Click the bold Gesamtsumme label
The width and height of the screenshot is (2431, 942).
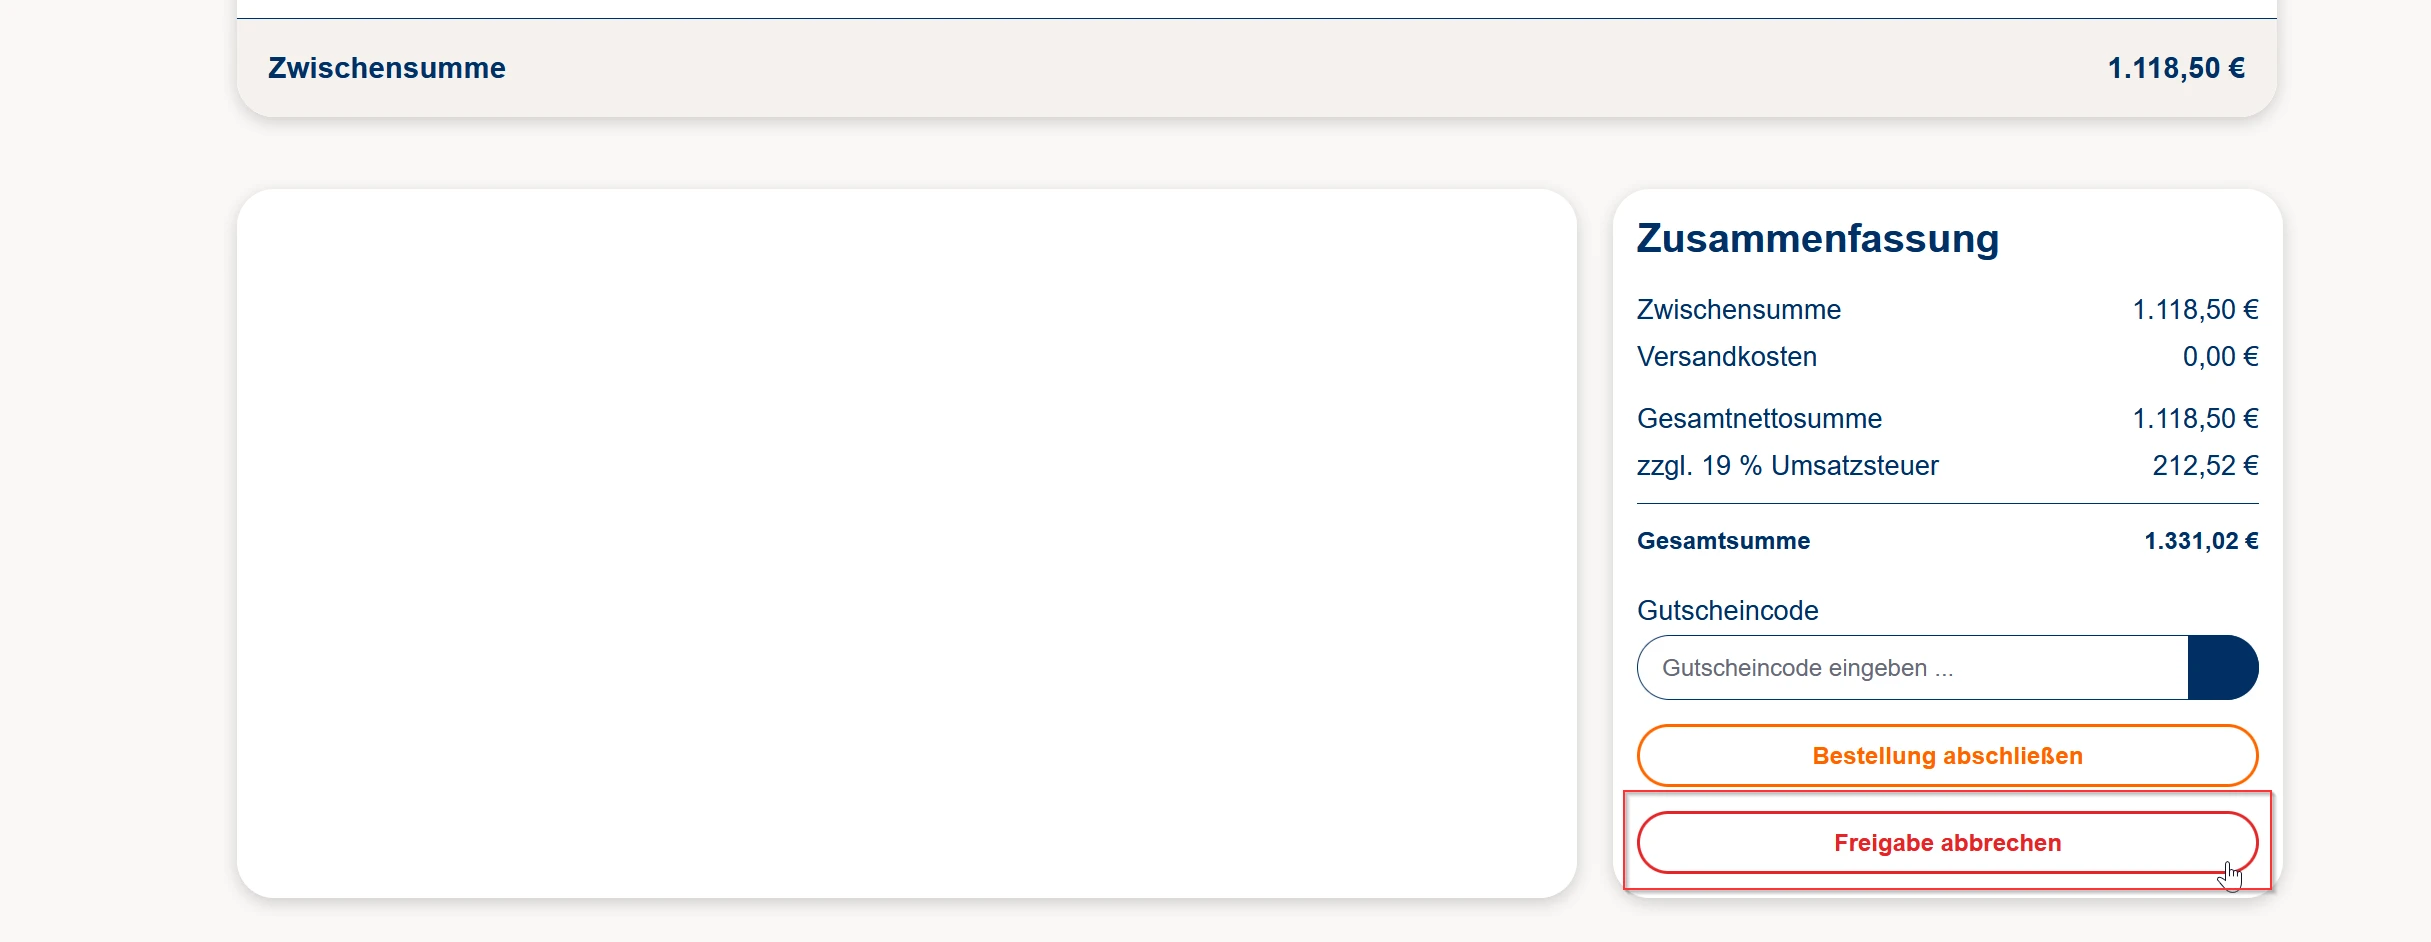(1723, 541)
